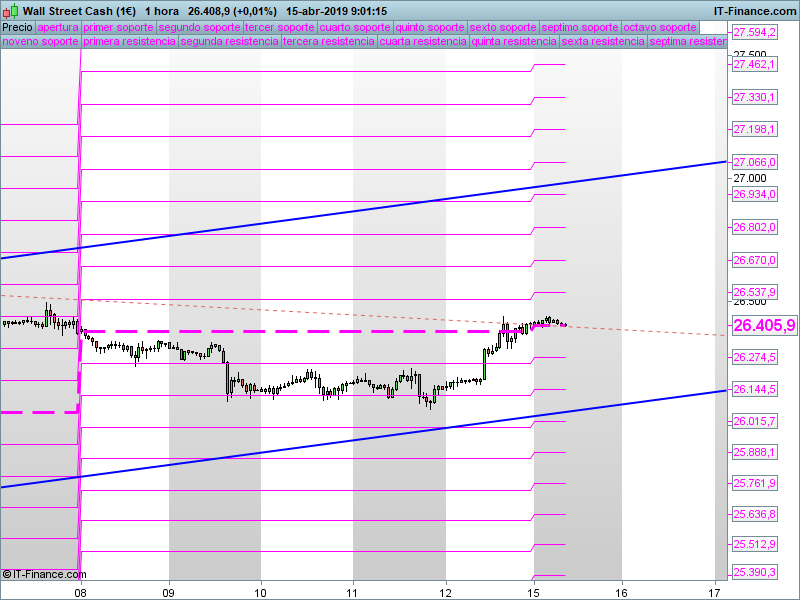Click the noveno soporte label
The image size is (800, 600).
pos(40,41)
